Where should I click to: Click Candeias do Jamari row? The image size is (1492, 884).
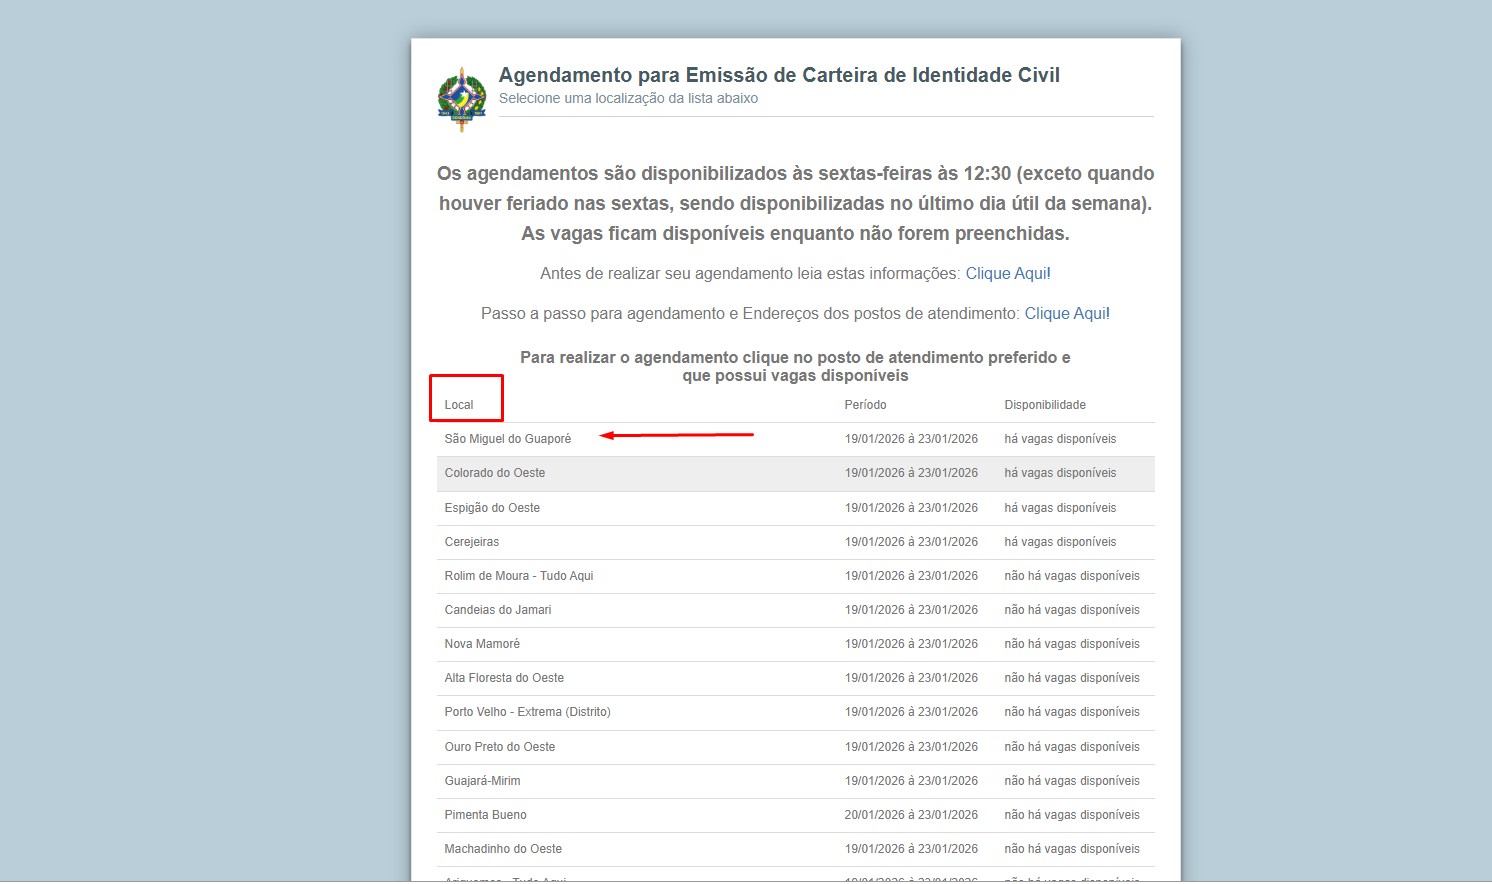497,609
